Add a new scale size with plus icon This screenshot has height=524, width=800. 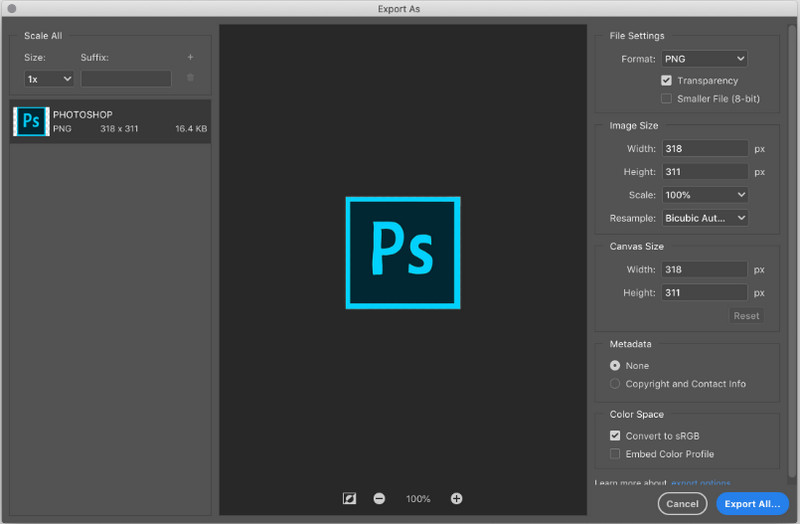pyautogui.click(x=190, y=57)
